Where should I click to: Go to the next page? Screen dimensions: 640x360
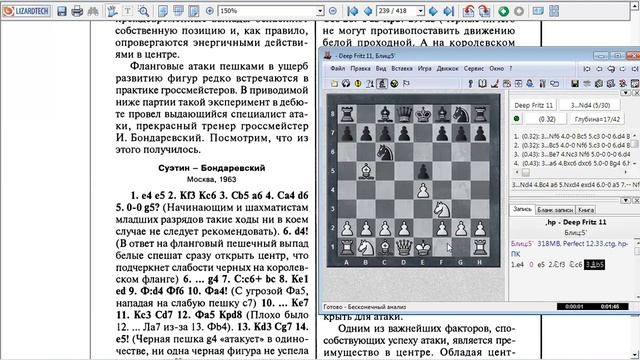(x=433, y=11)
